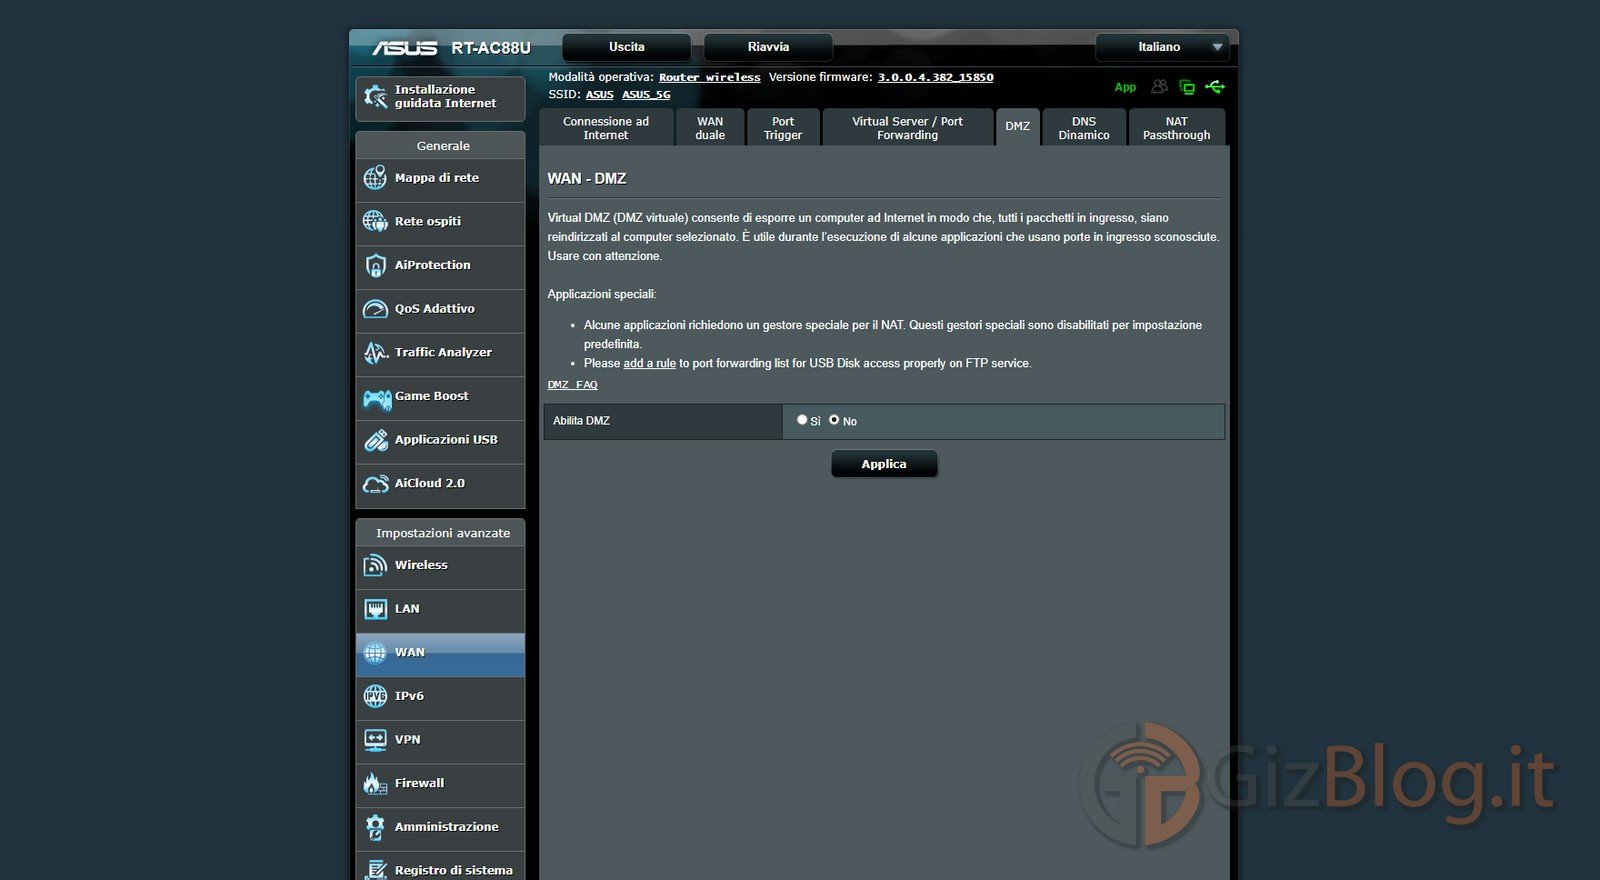Click the ASUS_5G SSID link
Screen dimensions: 1600x880
(x=646, y=95)
